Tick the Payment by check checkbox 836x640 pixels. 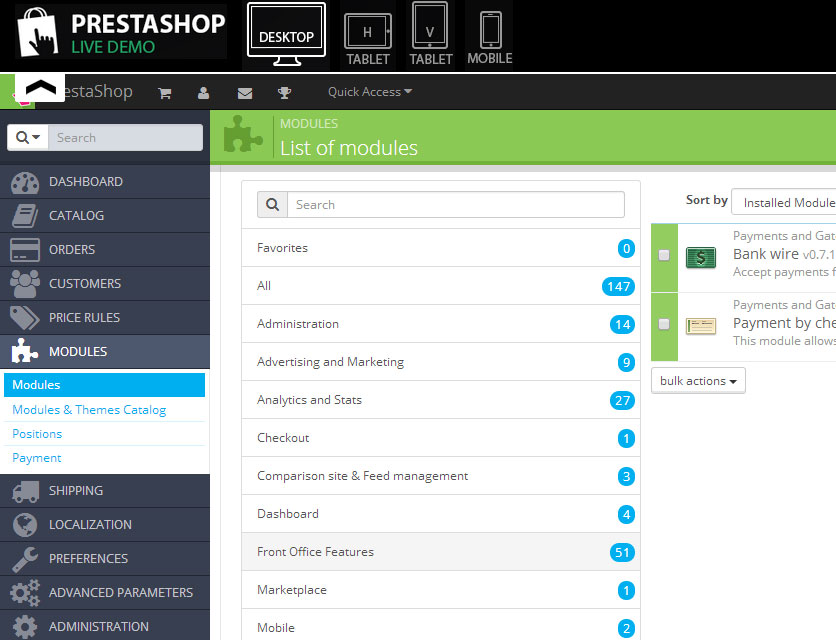click(x=664, y=324)
